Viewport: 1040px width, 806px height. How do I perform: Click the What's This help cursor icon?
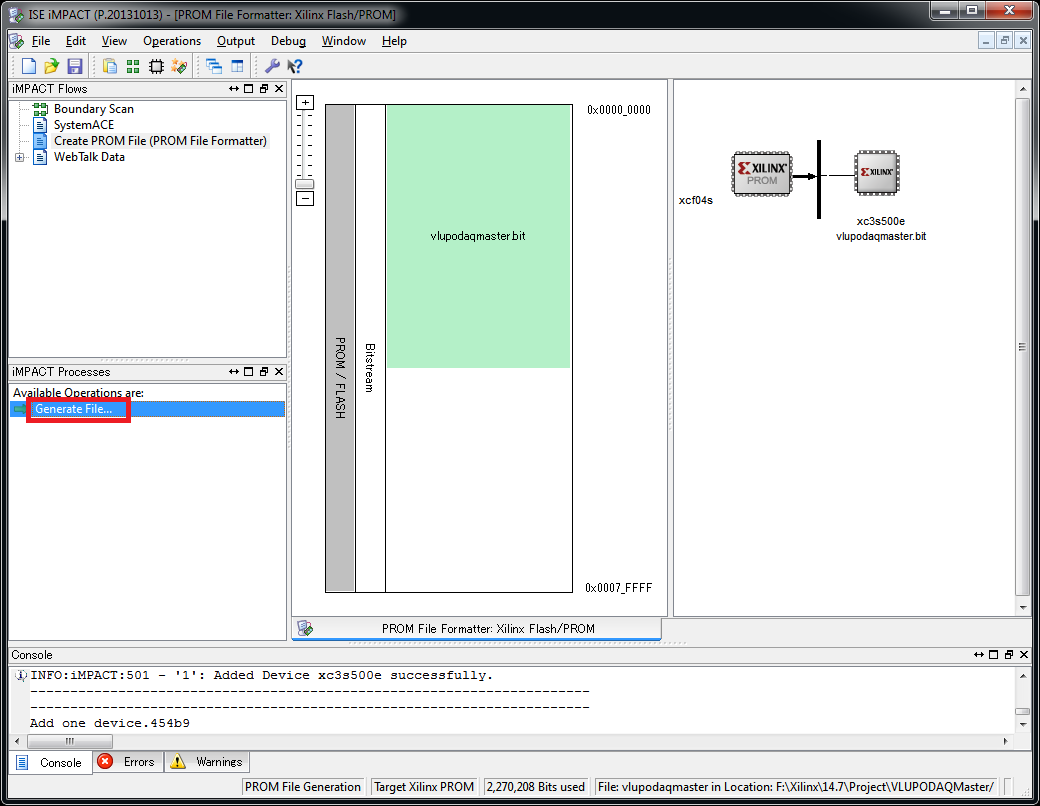294,66
